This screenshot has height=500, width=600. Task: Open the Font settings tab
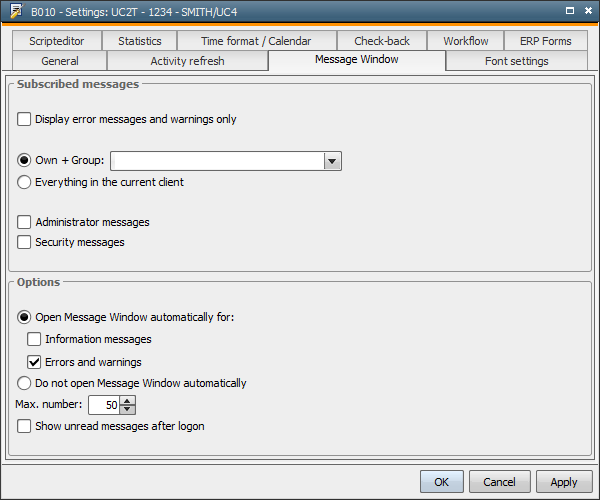tap(517, 61)
